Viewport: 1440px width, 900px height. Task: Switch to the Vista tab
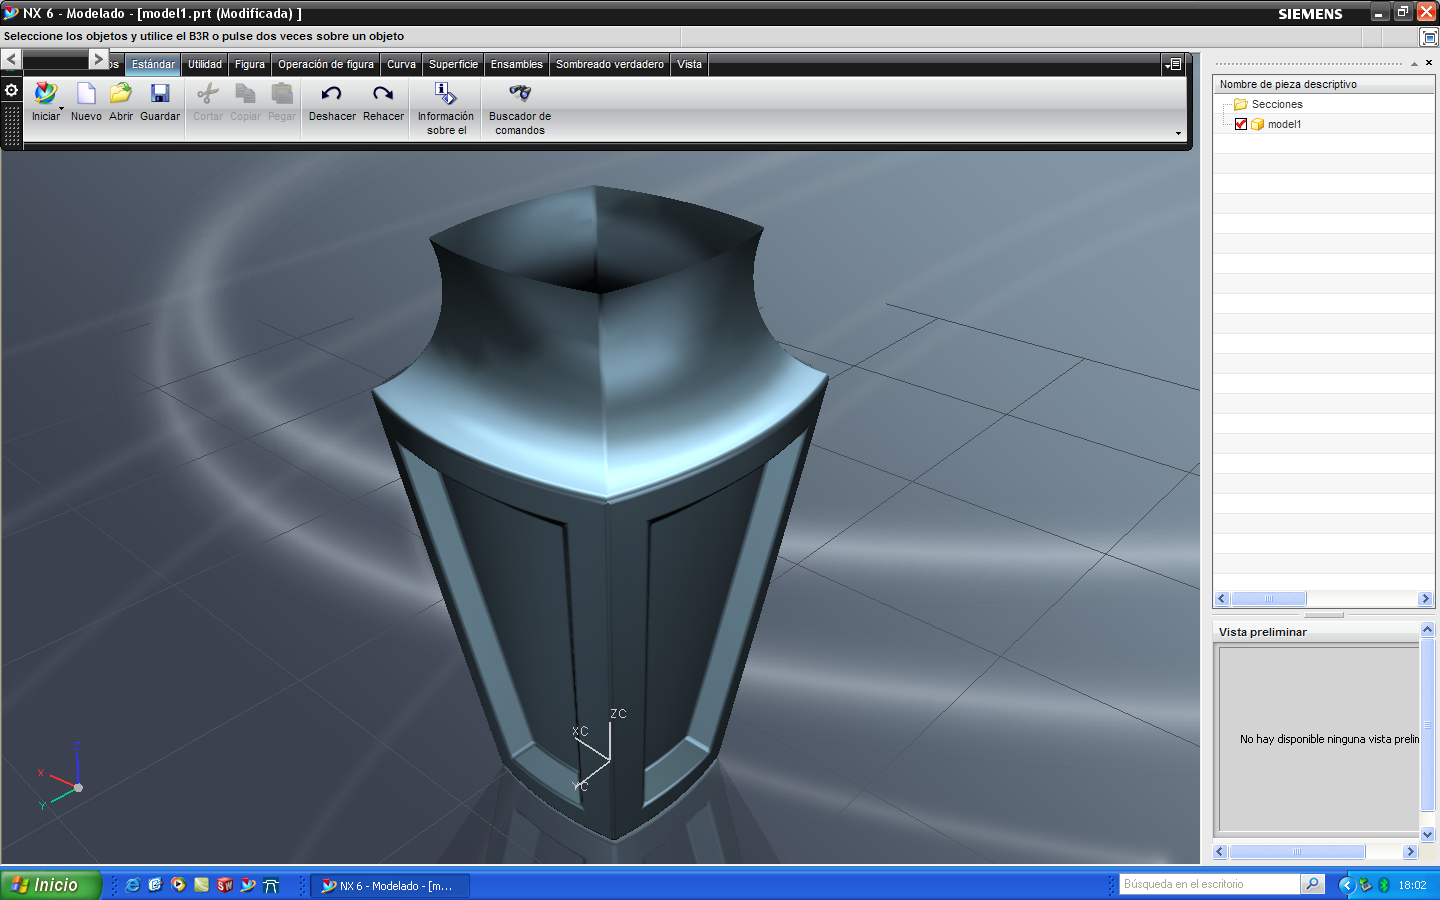coord(689,64)
